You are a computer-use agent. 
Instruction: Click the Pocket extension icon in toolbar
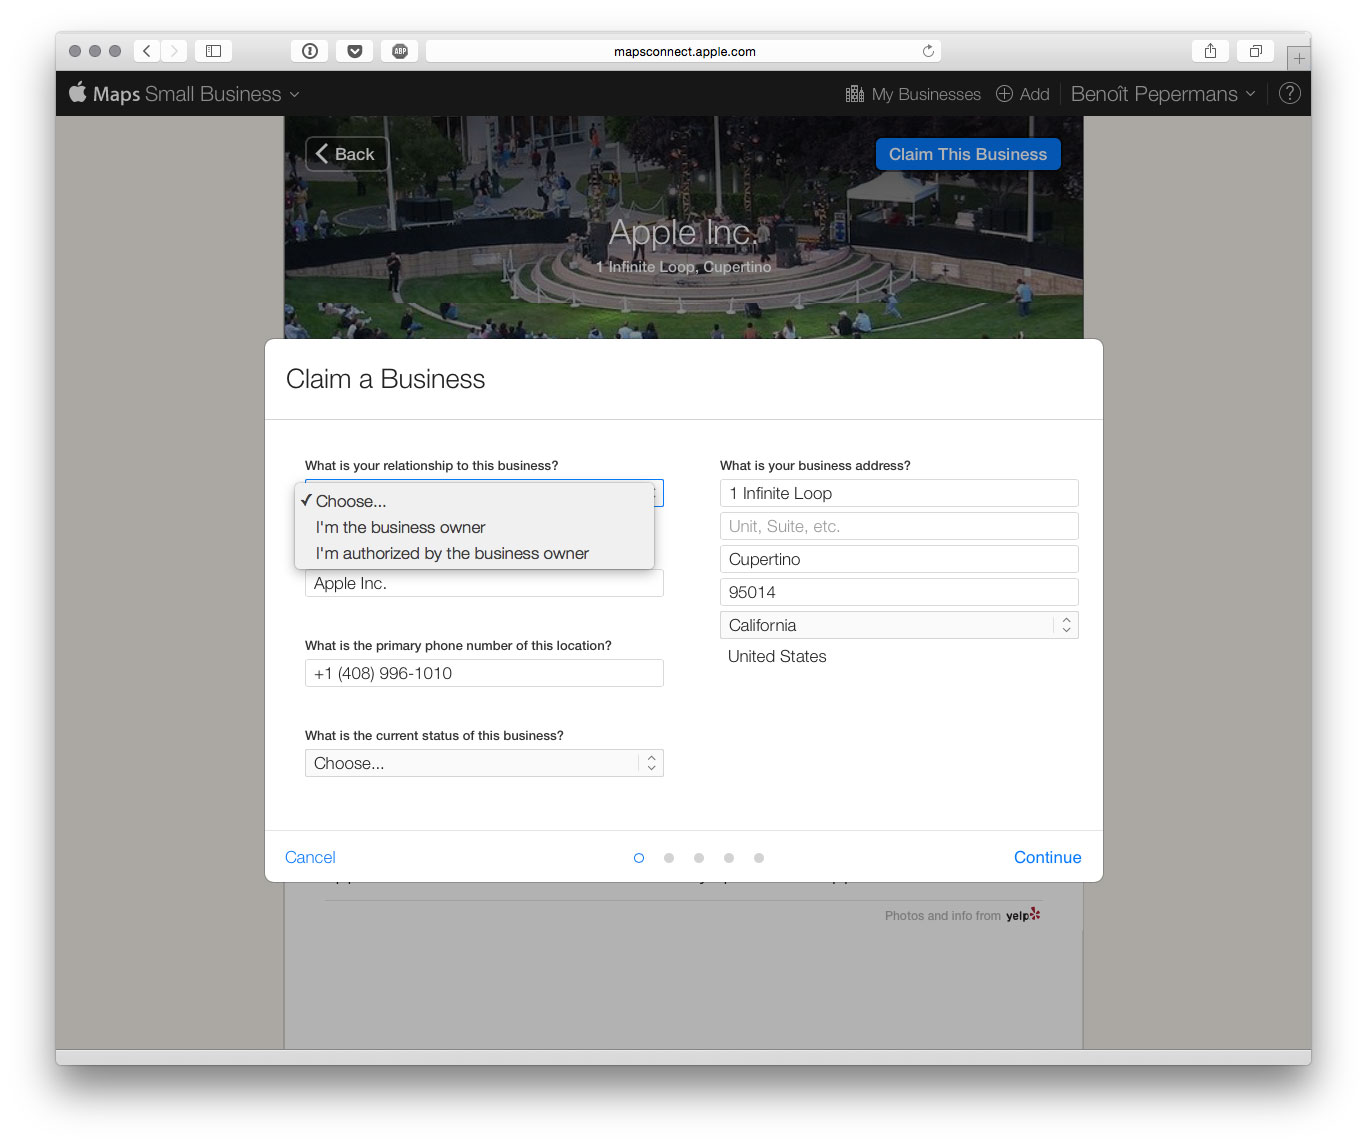point(355,51)
